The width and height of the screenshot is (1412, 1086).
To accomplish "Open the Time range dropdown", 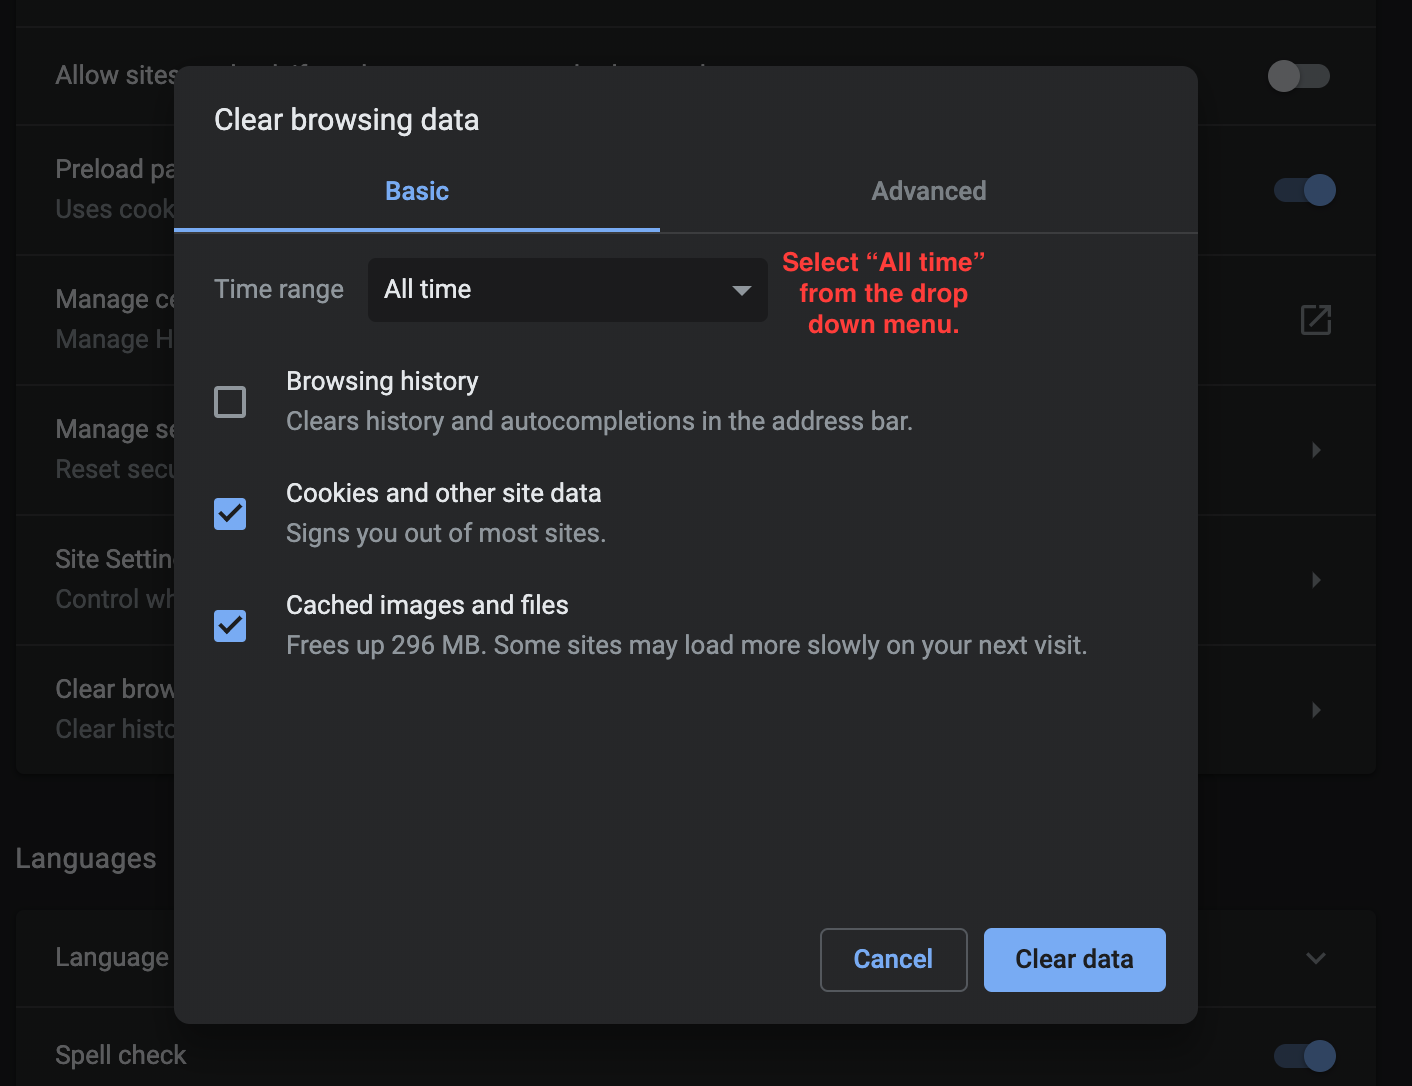I will click(x=567, y=290).
